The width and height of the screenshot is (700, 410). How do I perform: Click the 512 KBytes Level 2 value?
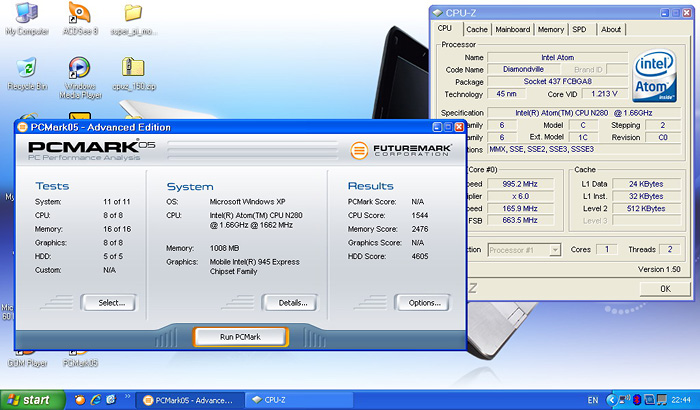(x=646, y=209)
